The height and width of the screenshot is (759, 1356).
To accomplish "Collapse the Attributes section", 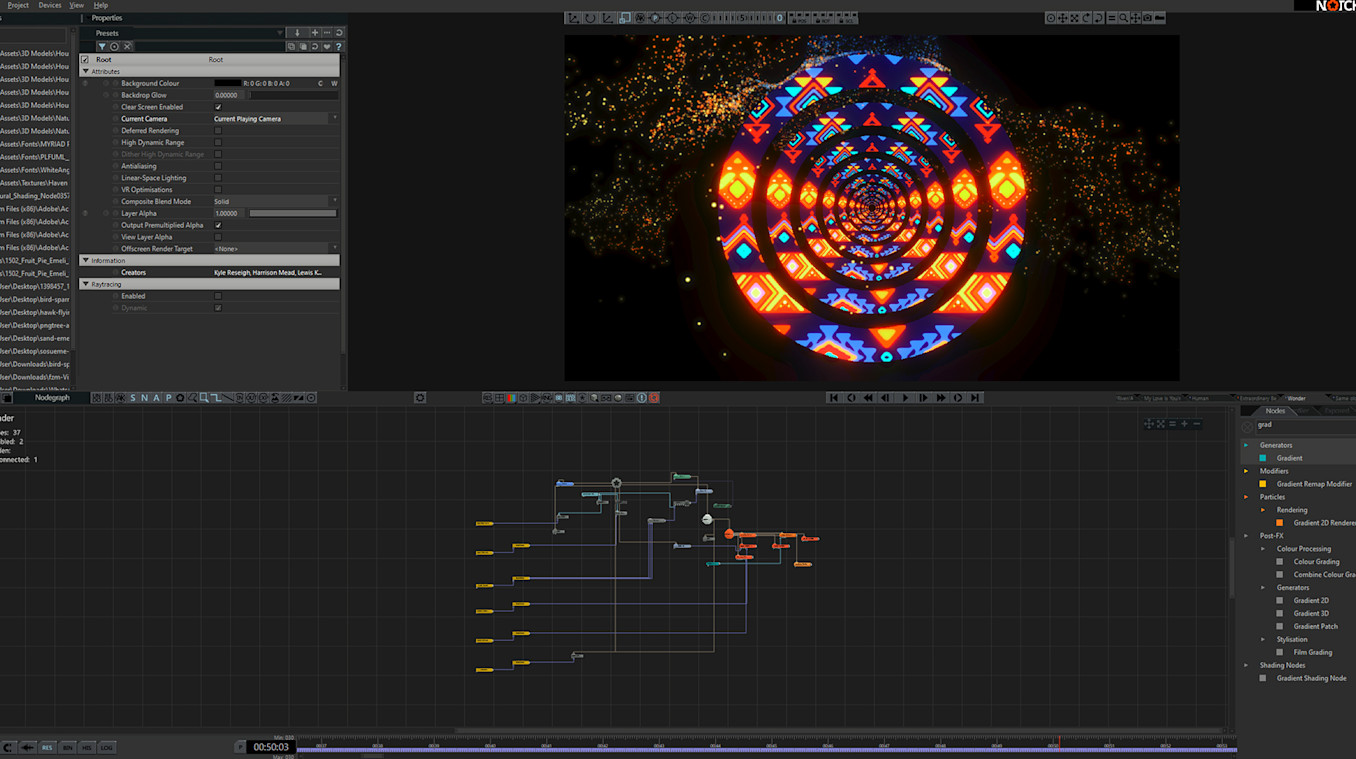I will 85,72.
